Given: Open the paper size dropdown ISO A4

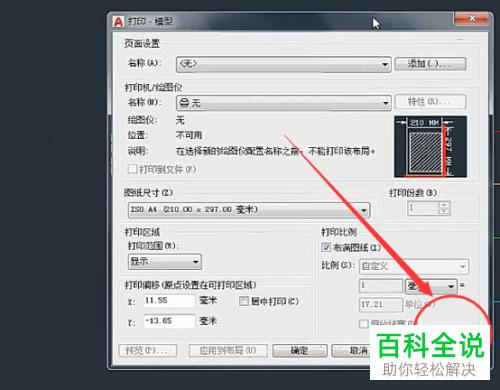Looking at the screenshot, I should coord(249,210).
